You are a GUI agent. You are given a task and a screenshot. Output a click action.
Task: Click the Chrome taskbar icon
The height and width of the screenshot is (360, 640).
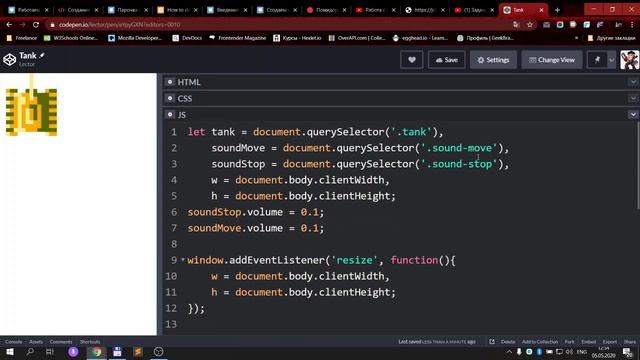tap(97, 352)
